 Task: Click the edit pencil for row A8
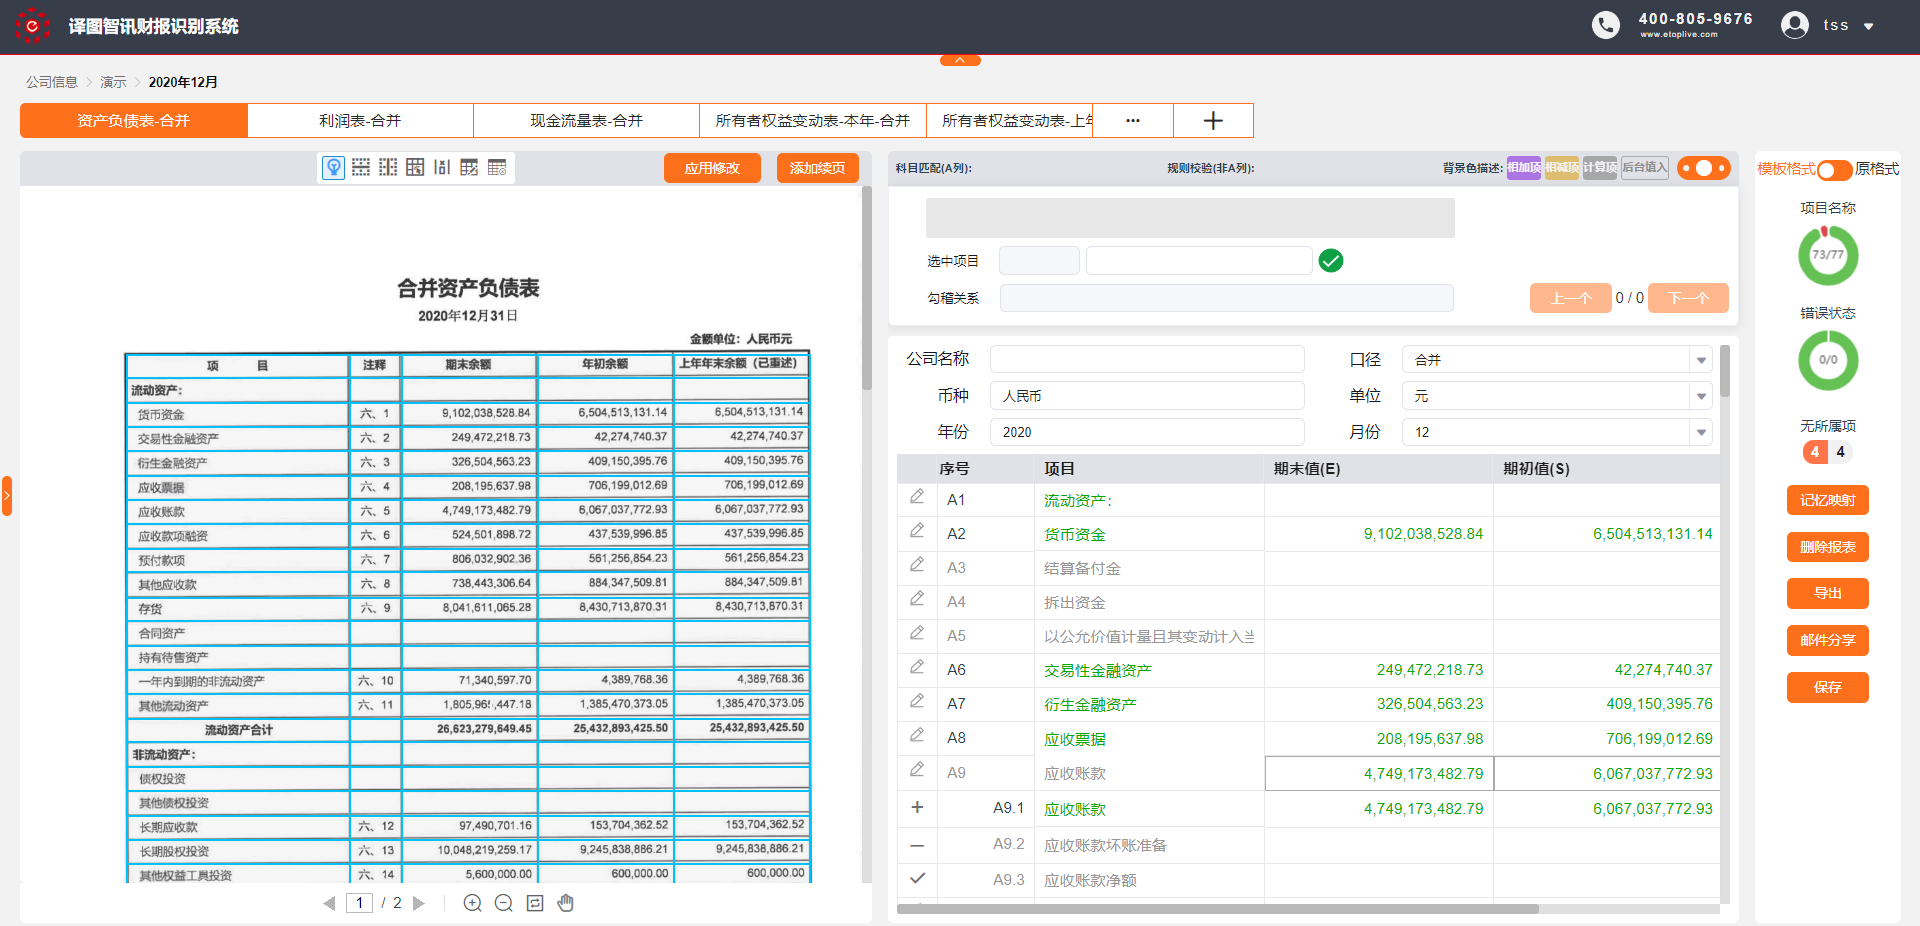click(917, 735)
